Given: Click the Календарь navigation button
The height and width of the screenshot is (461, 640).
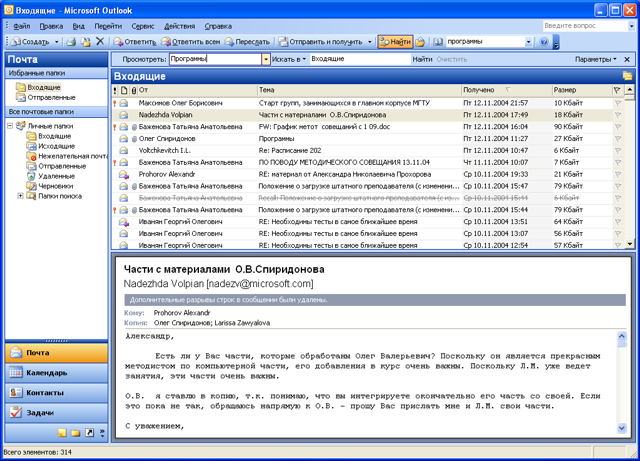Looking at the screenshot, I should pos(56,372).
